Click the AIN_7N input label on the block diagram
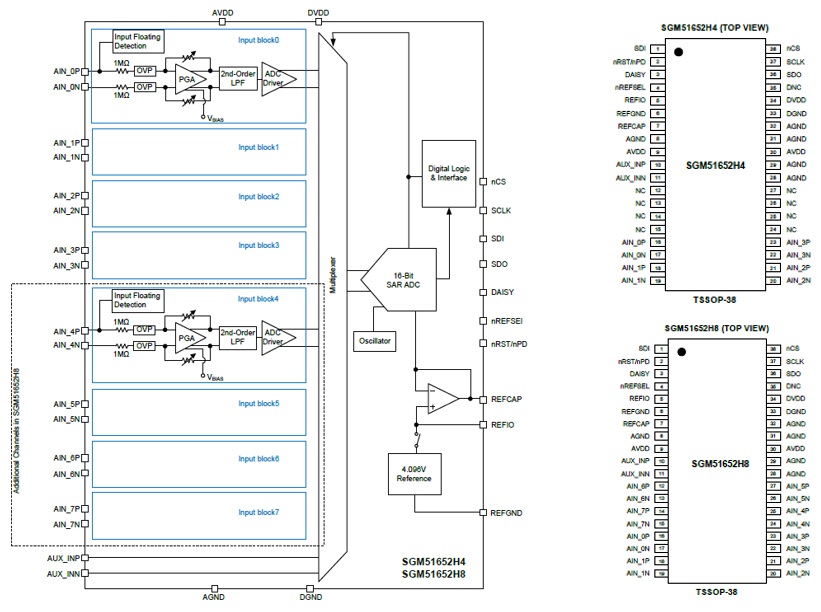Screen dimensions: 821x612 click(x=66, y=525)
